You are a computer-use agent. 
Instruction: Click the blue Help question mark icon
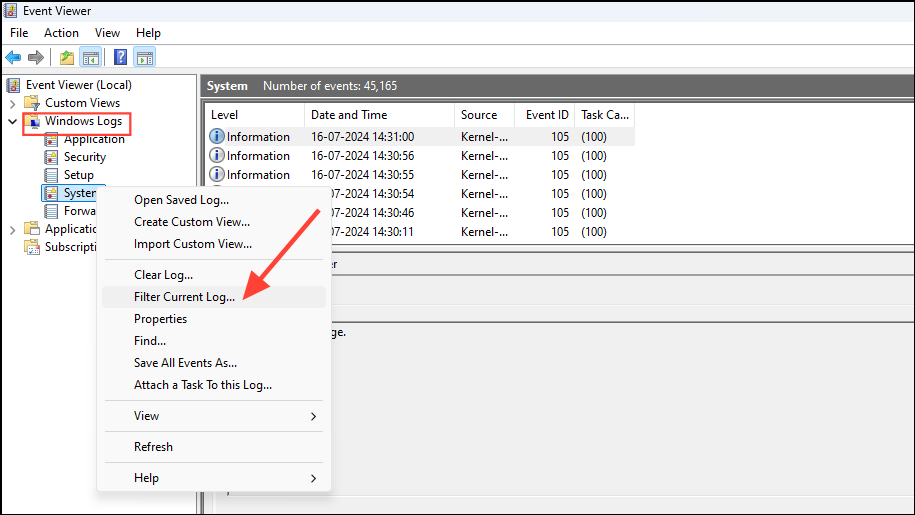coord(120,57)
